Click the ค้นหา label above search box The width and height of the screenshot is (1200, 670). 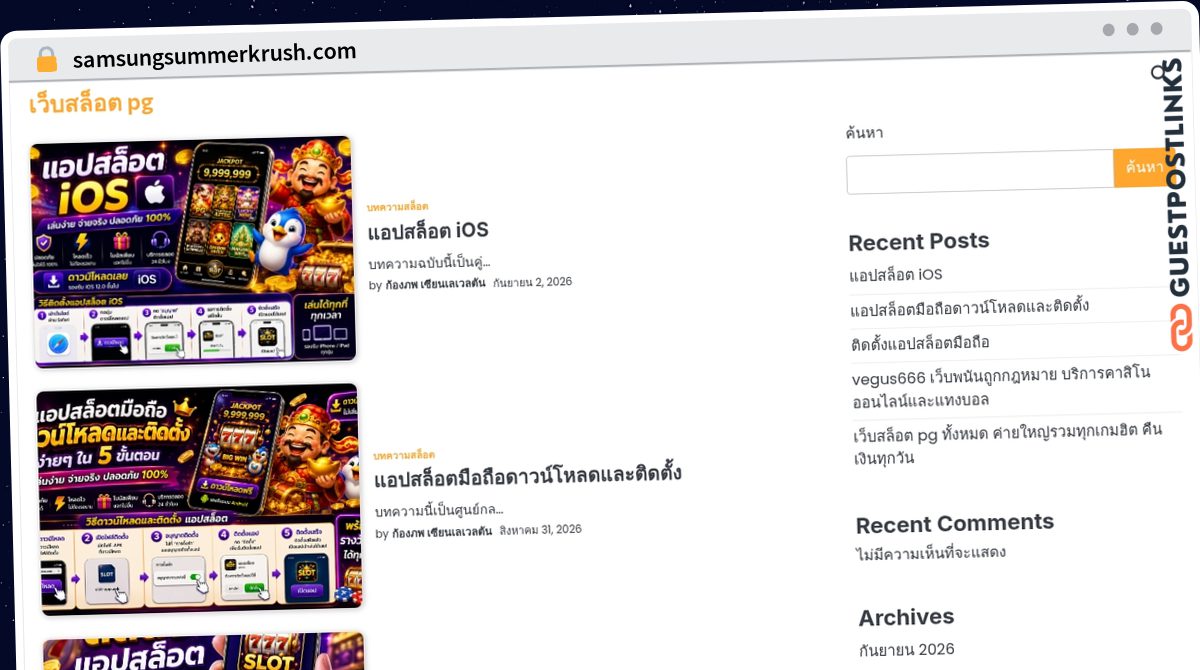pos(864,133)
